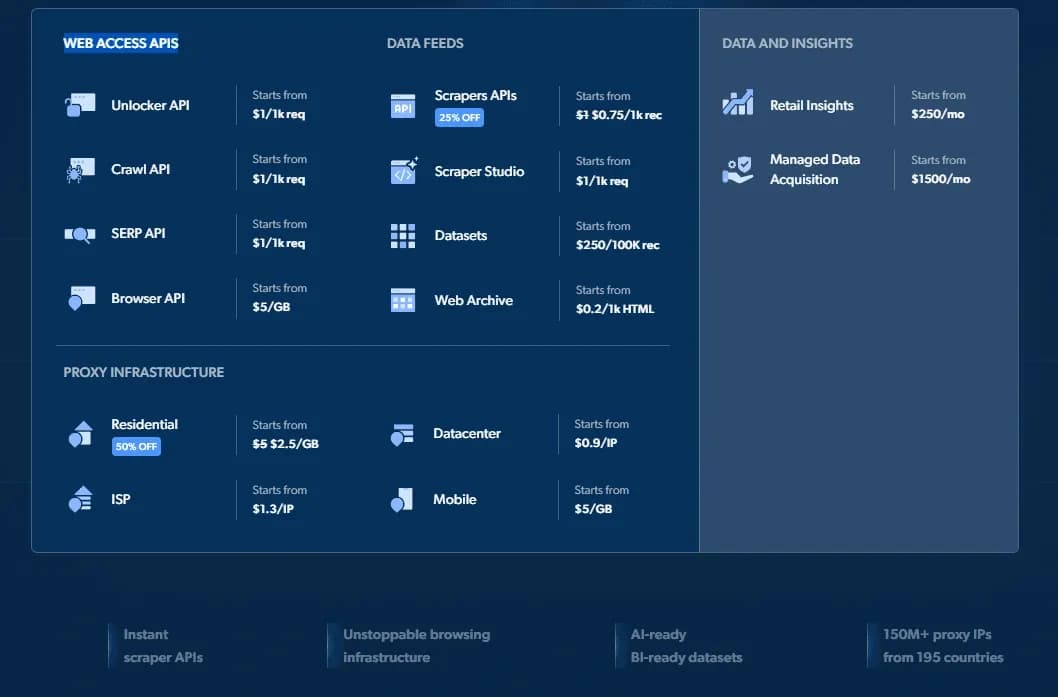The width and height of the screenshot is (1058, 697).
Task: Click the Scraper Studio code icon
Action: pyautogui.click(x=402, y=171)
